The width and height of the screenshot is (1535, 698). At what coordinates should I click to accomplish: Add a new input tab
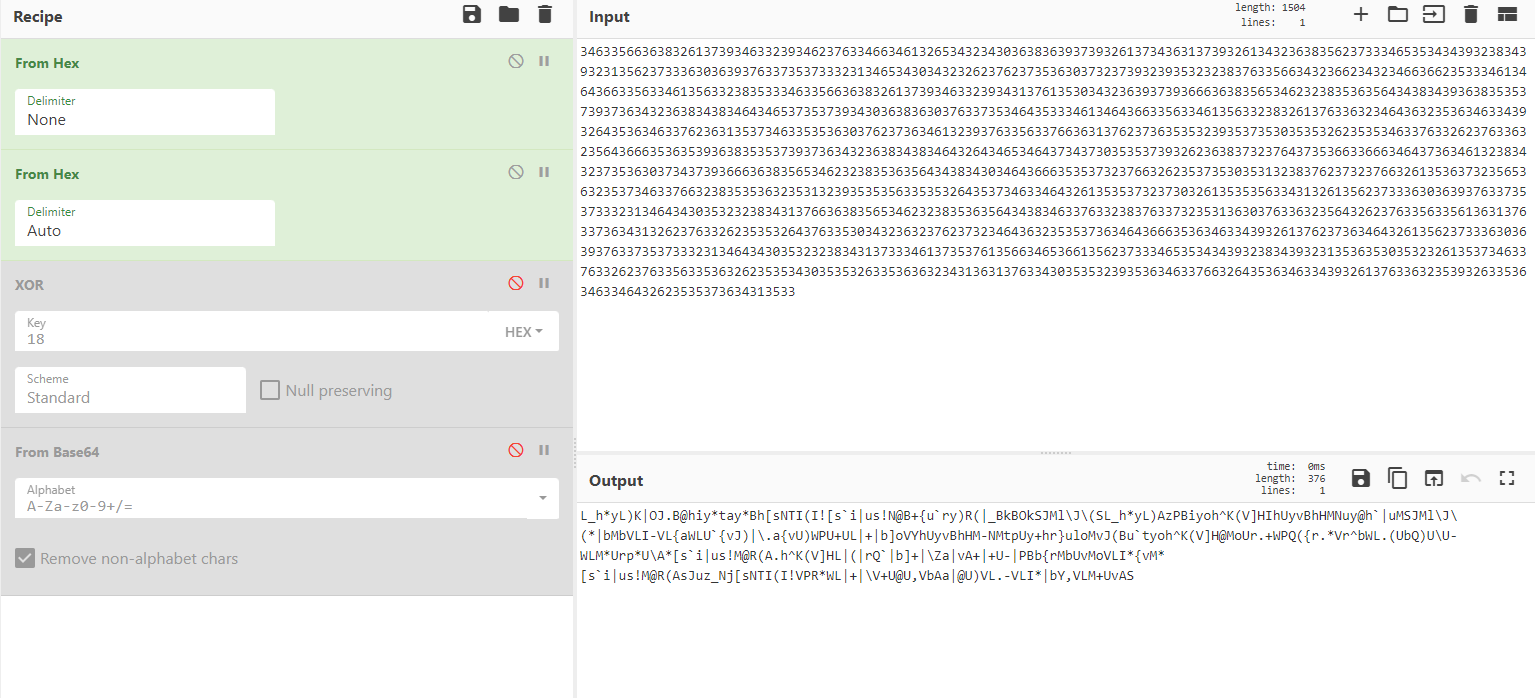coord(1360,14)
